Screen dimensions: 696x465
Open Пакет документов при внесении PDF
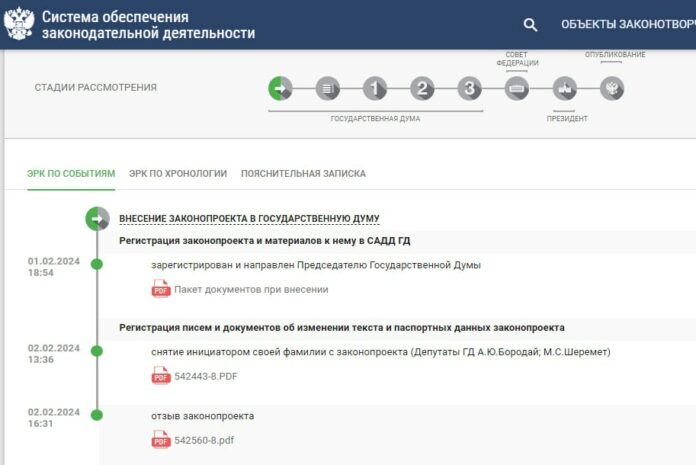point(238,289)
